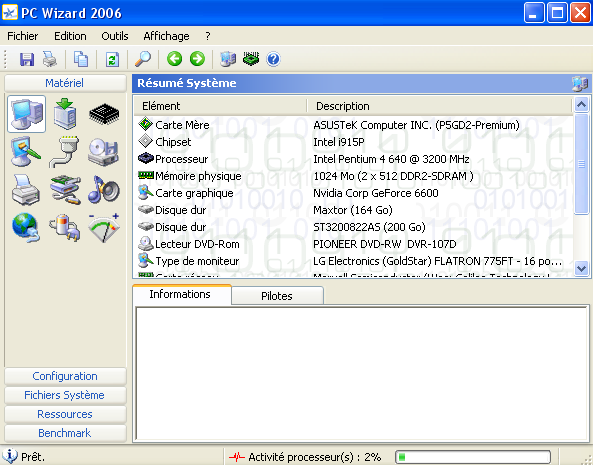Select the Processor chip icon in Matériel panel
Screen dimensions: 593x465
pos(104,114)
